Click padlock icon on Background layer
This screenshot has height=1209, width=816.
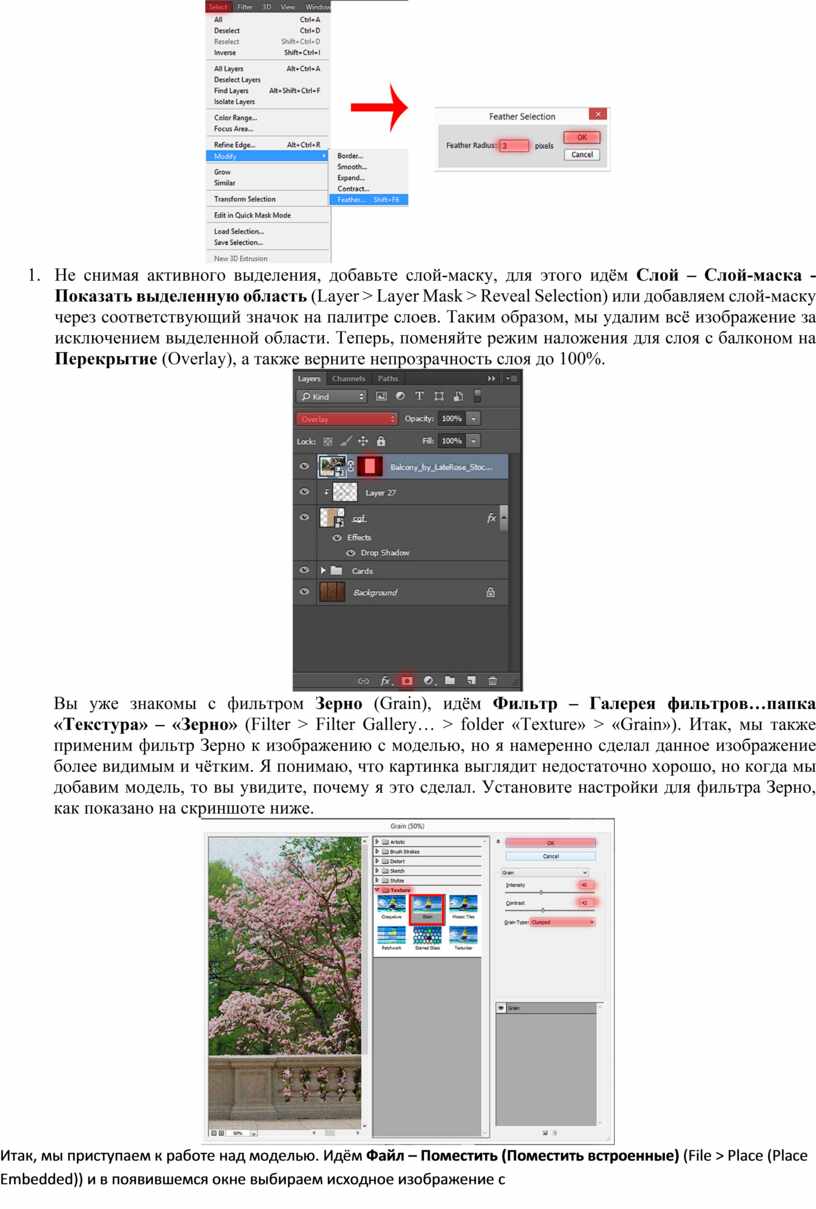click(490, 592)
